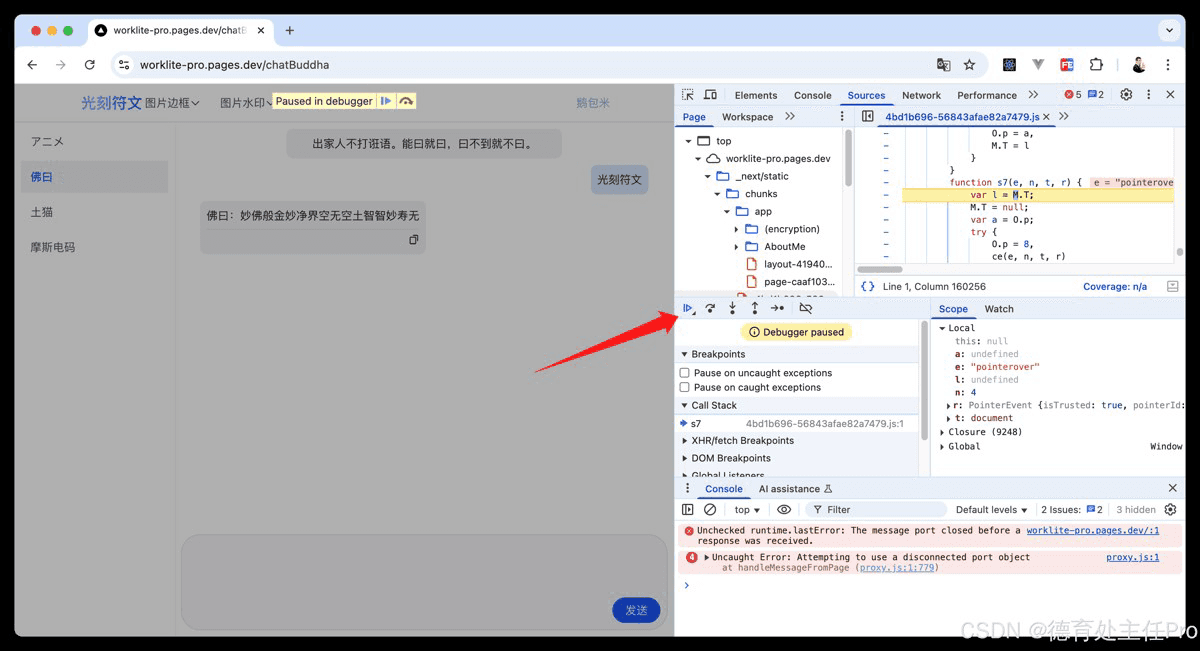1200x651 pixels.
Task: Focus the console Filter input field
Action: tap(877, 510)
